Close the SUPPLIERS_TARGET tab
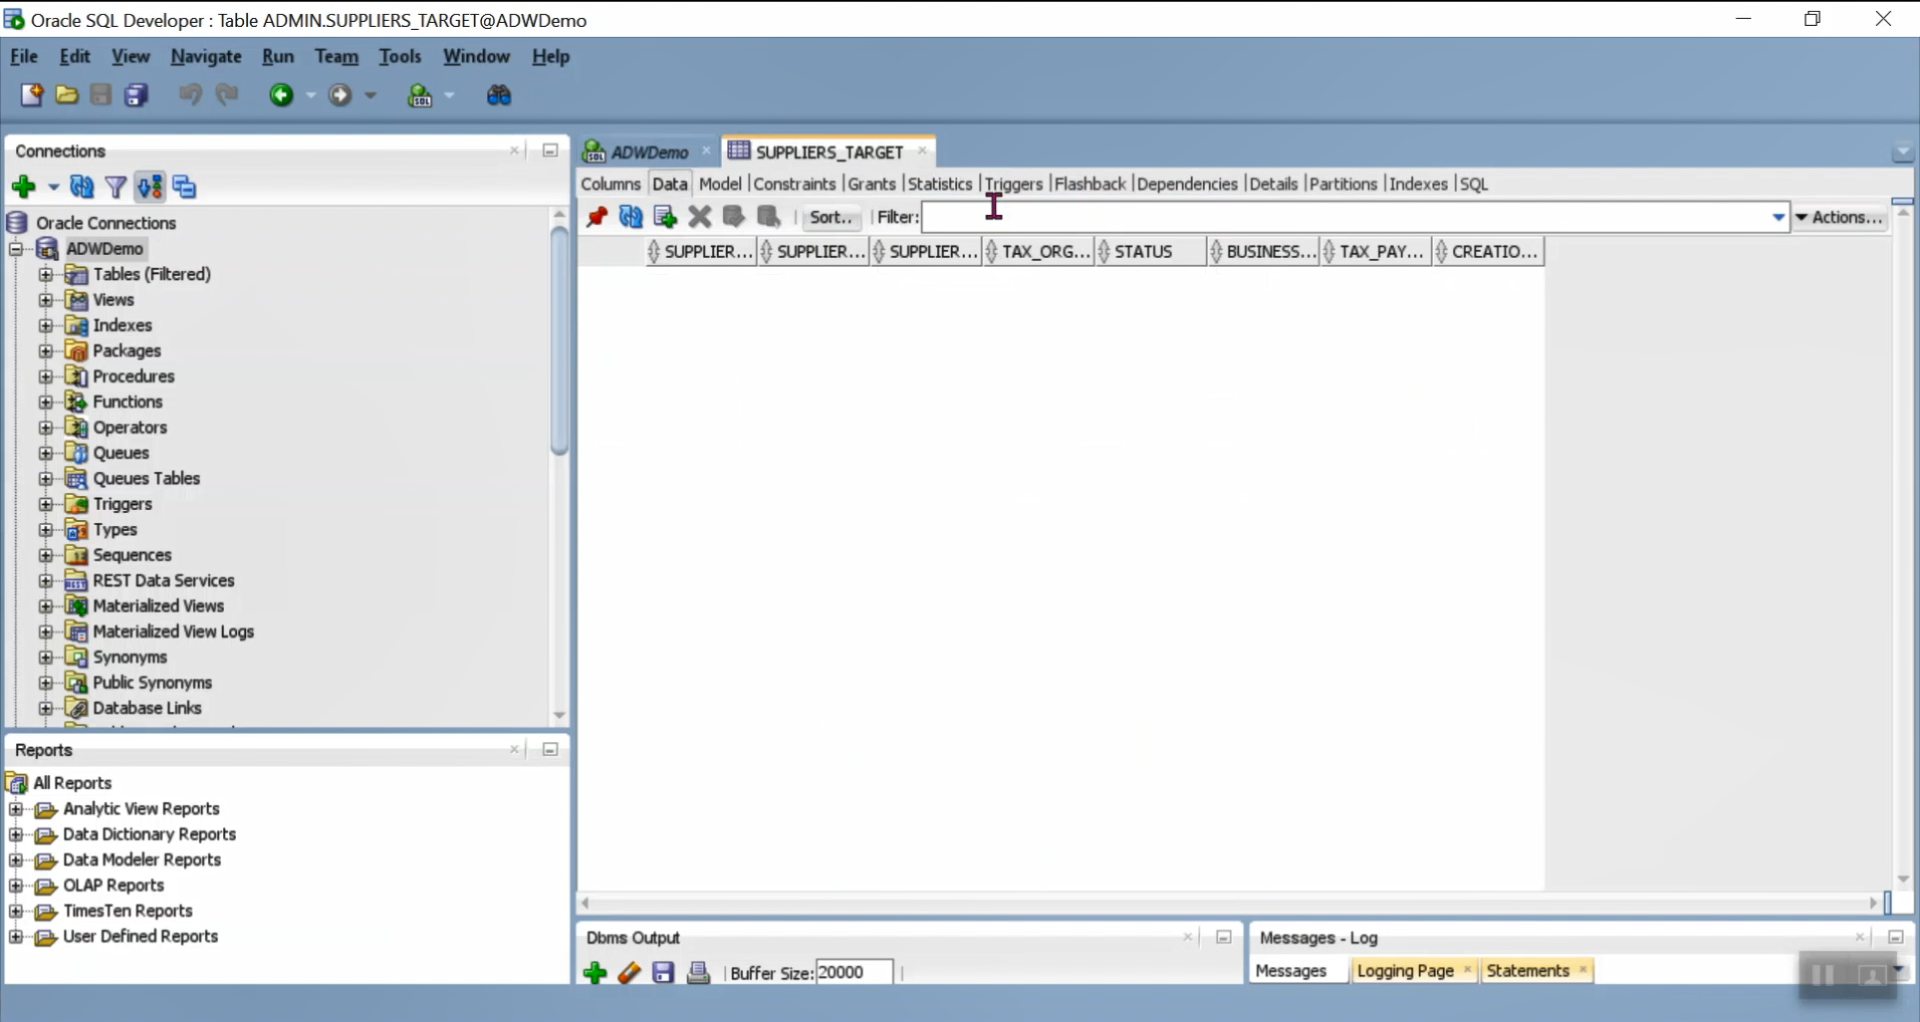The width and height of the screenshot is (1920, 1022). (922, 151)
